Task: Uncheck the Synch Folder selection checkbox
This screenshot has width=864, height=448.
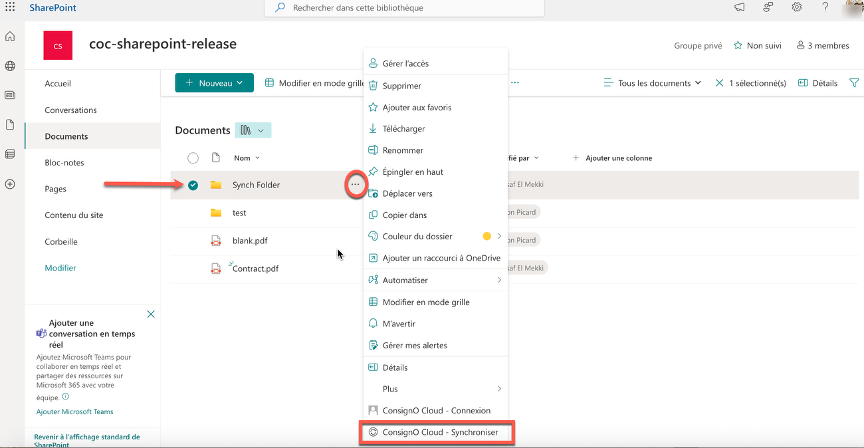Action: point(193,185)
